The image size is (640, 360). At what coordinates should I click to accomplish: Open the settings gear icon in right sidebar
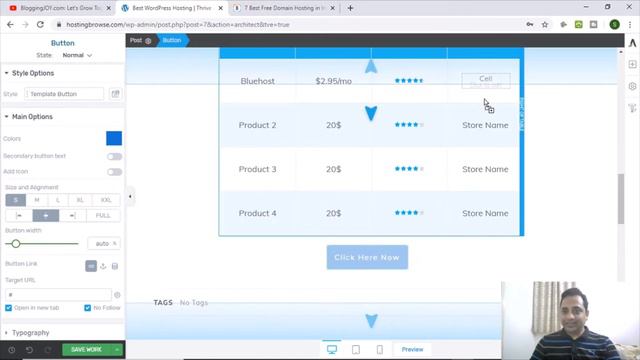[x=632, y=86]
